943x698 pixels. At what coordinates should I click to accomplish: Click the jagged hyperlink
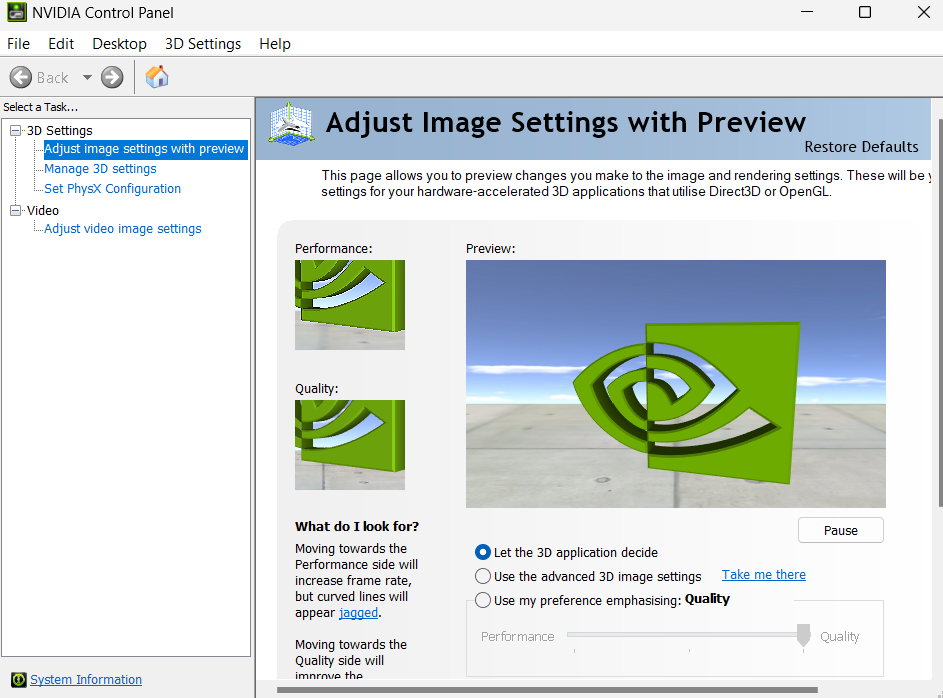click(x=358, y=613)
